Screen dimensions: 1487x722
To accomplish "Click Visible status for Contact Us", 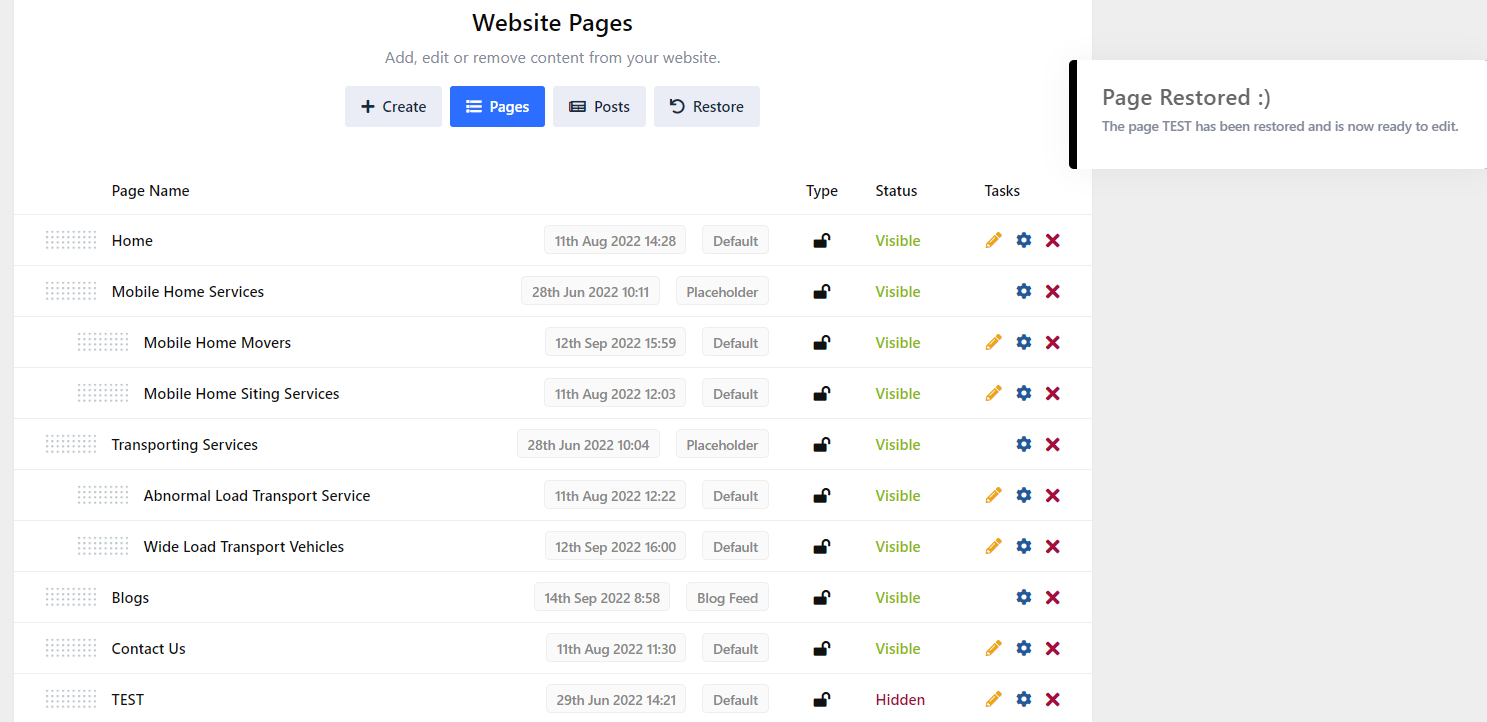I will 898,649.
